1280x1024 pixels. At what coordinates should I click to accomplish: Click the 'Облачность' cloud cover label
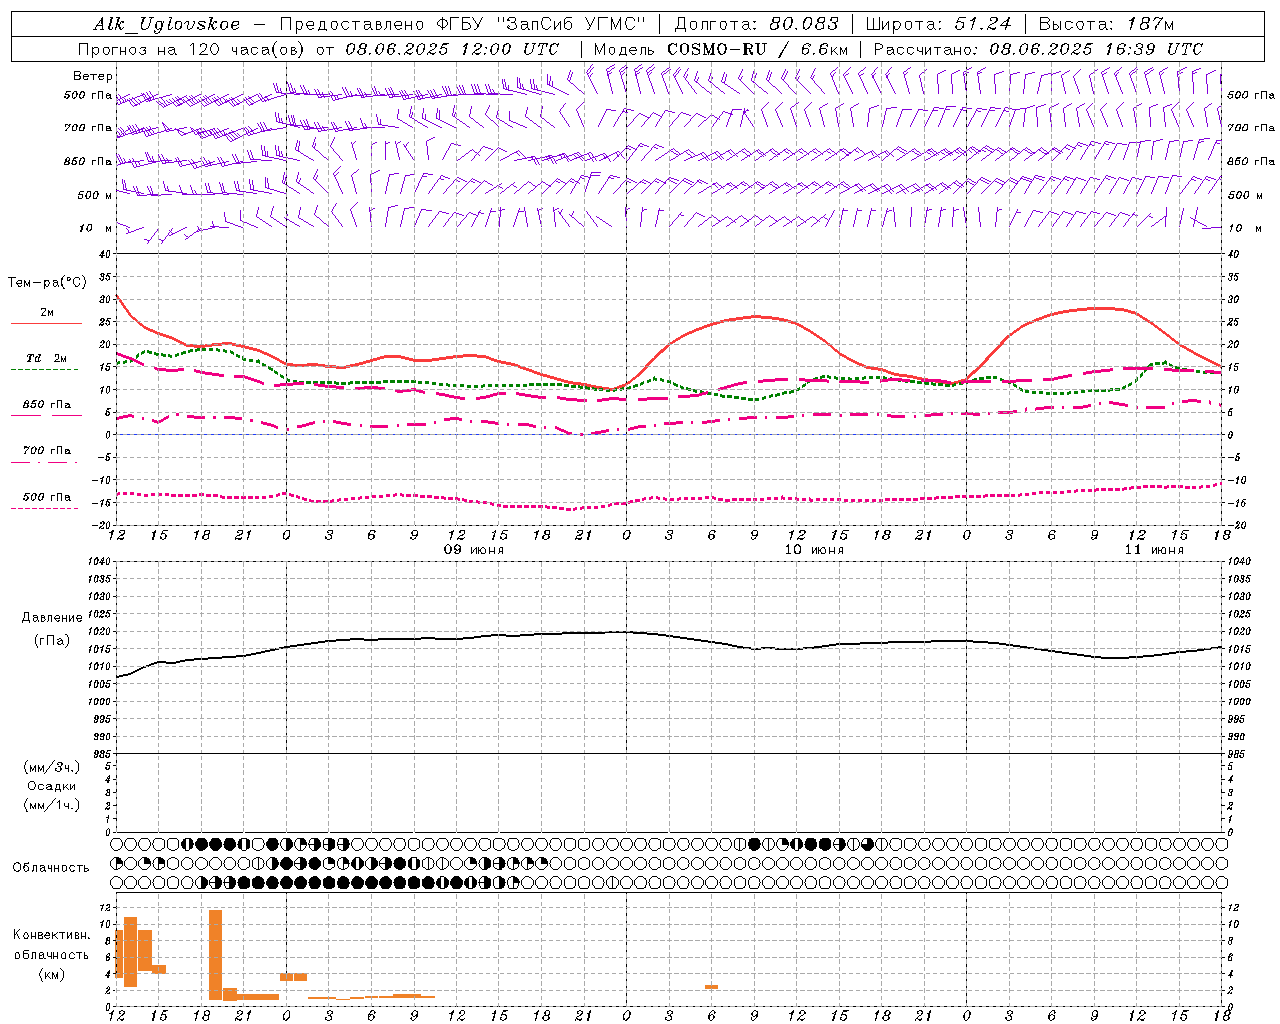tap(51, 867)
